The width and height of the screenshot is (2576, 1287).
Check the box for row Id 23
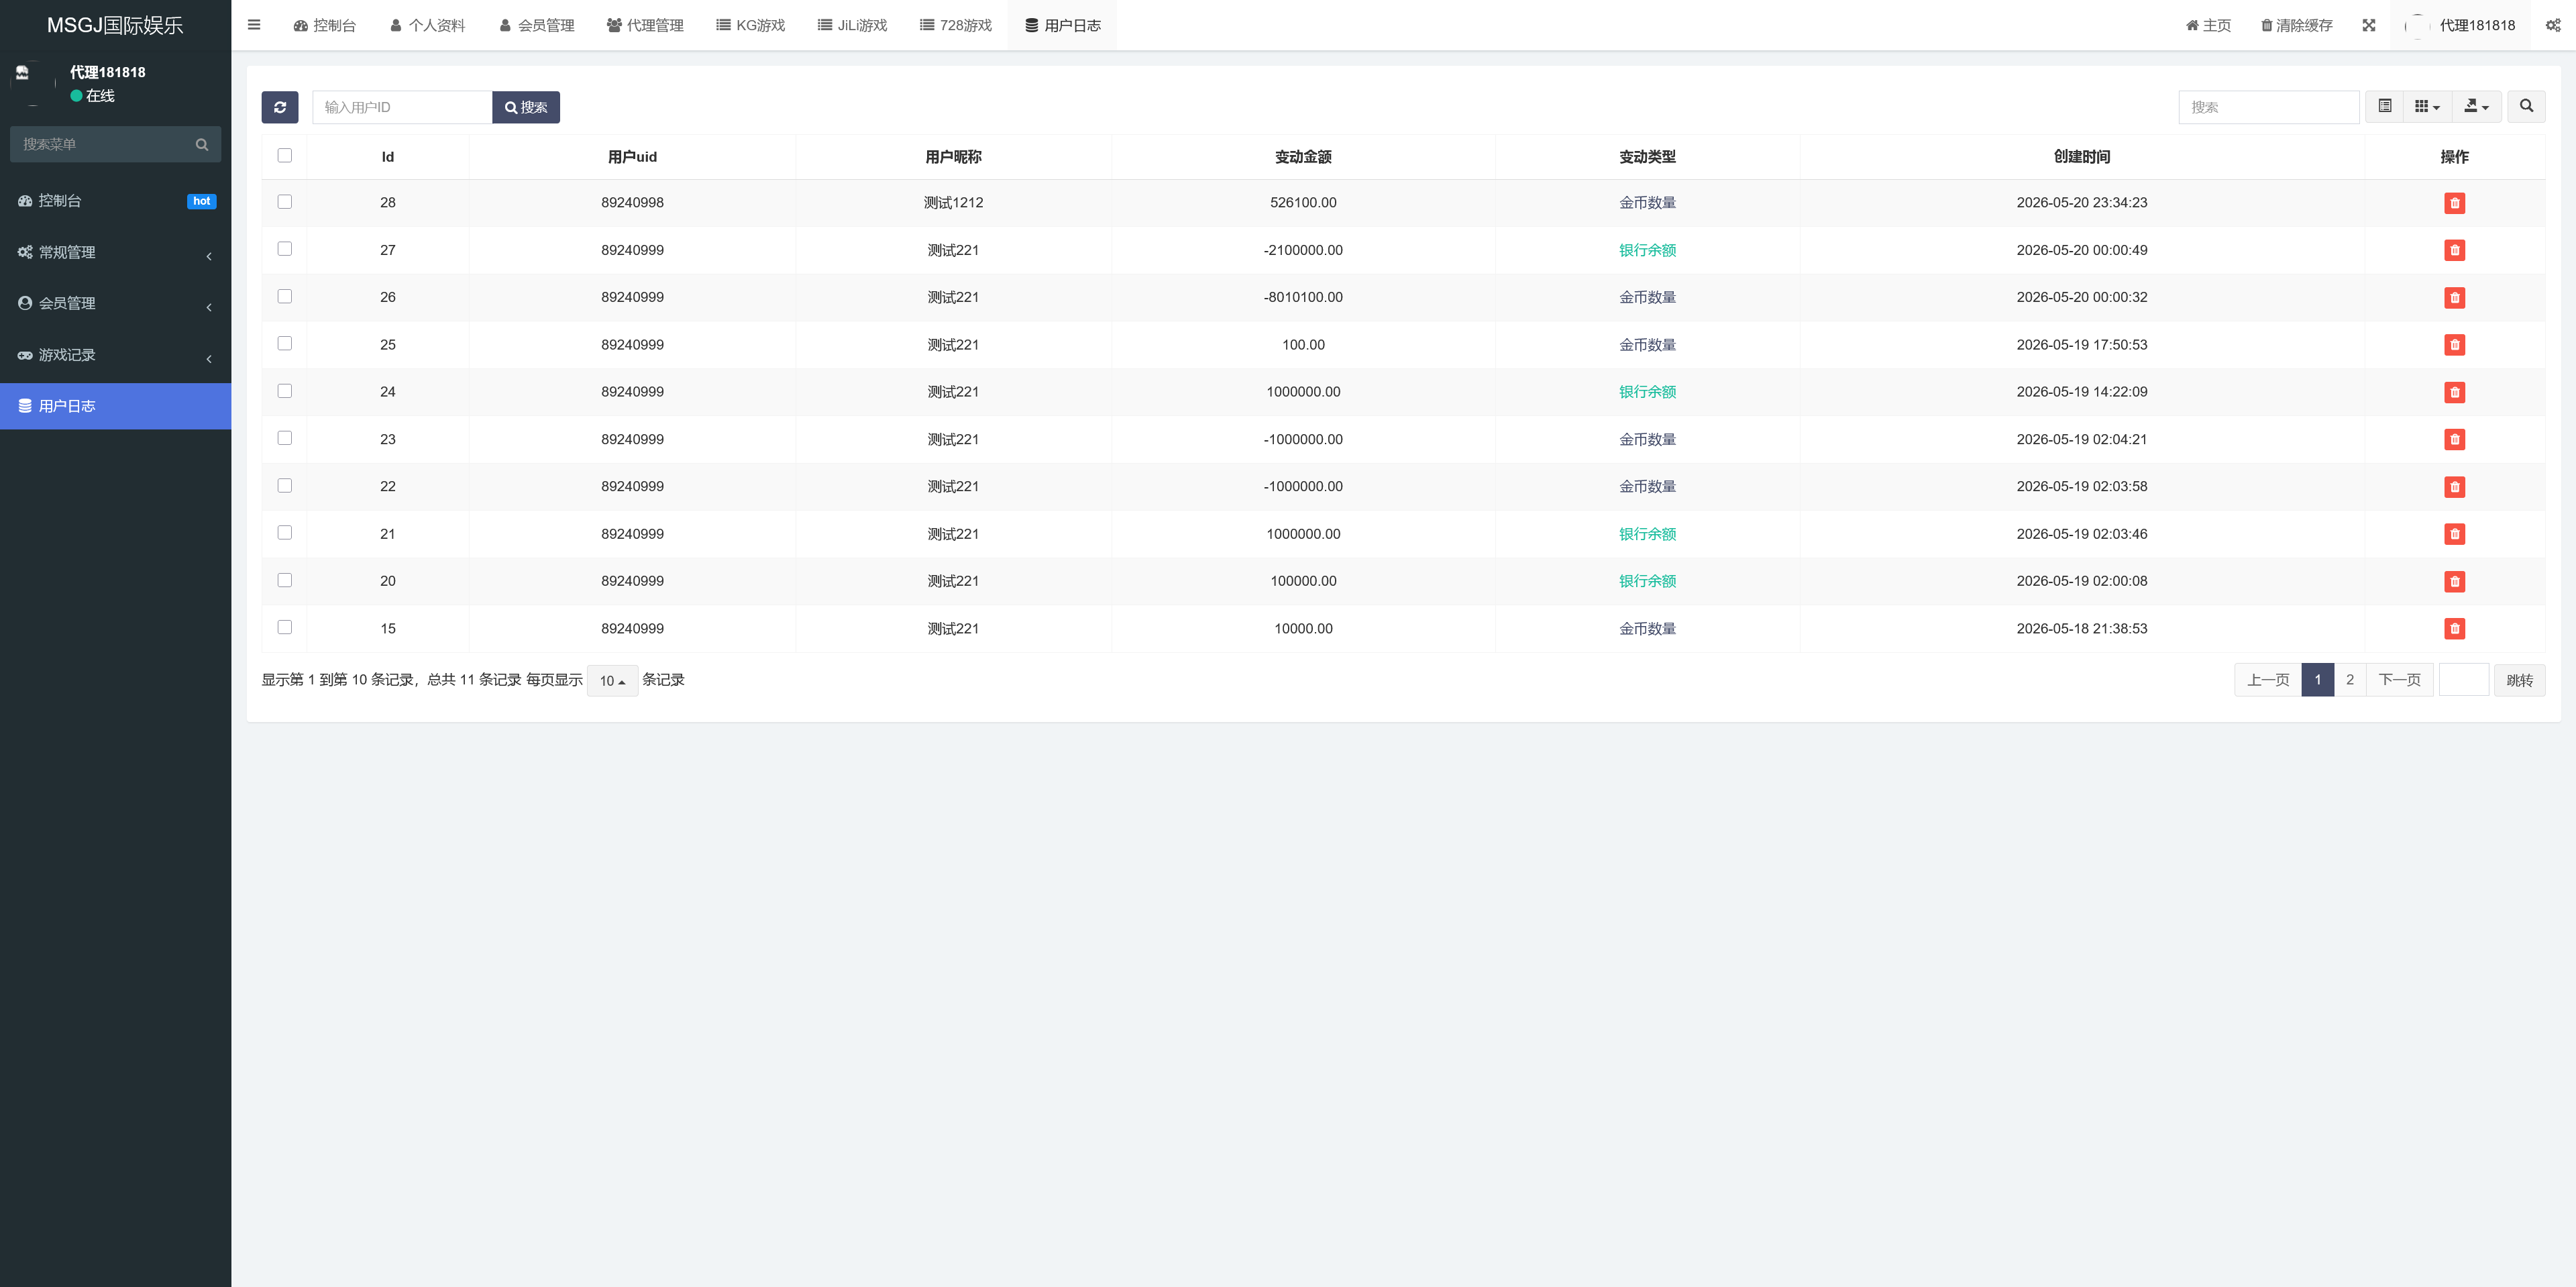click(285, 438)
